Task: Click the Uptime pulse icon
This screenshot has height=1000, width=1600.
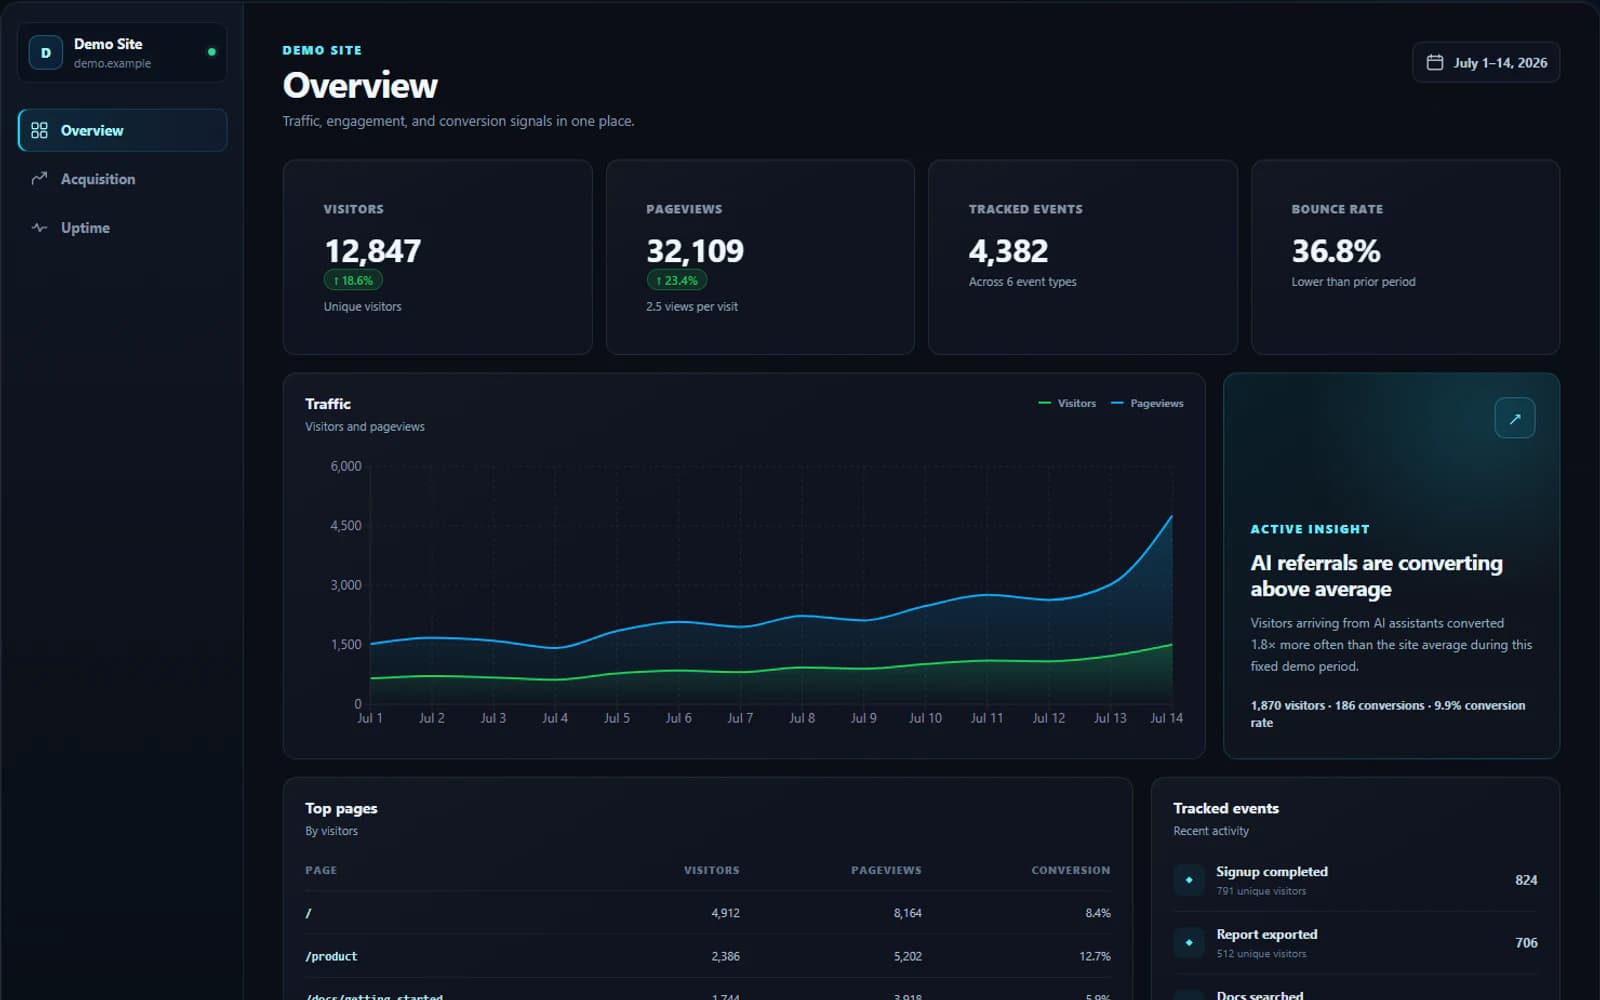Action: pyautogui.click(x=39, y=228)
